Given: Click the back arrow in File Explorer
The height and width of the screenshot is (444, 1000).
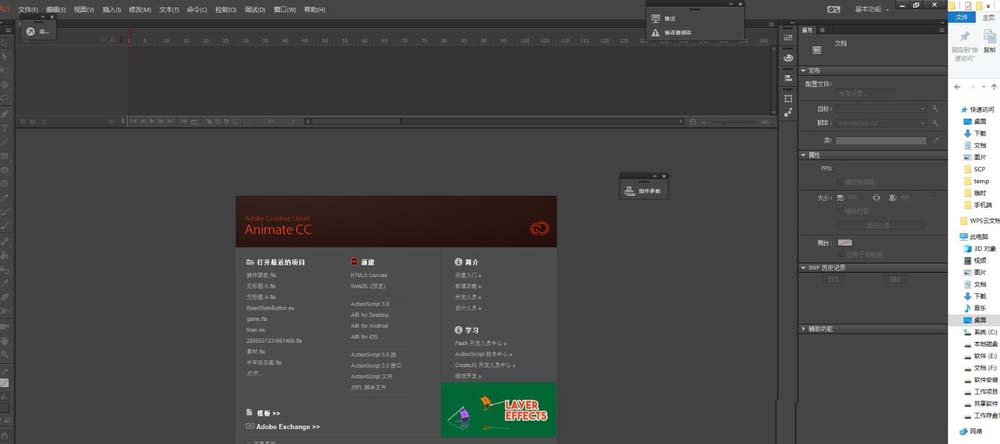Looking at the screenshot, I should point(957,87).
